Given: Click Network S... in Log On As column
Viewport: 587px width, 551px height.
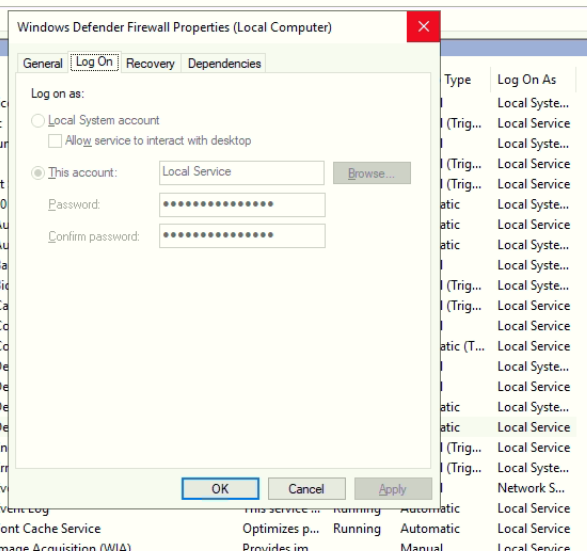Looking at the screenshot, I should [x=530, y=488].
